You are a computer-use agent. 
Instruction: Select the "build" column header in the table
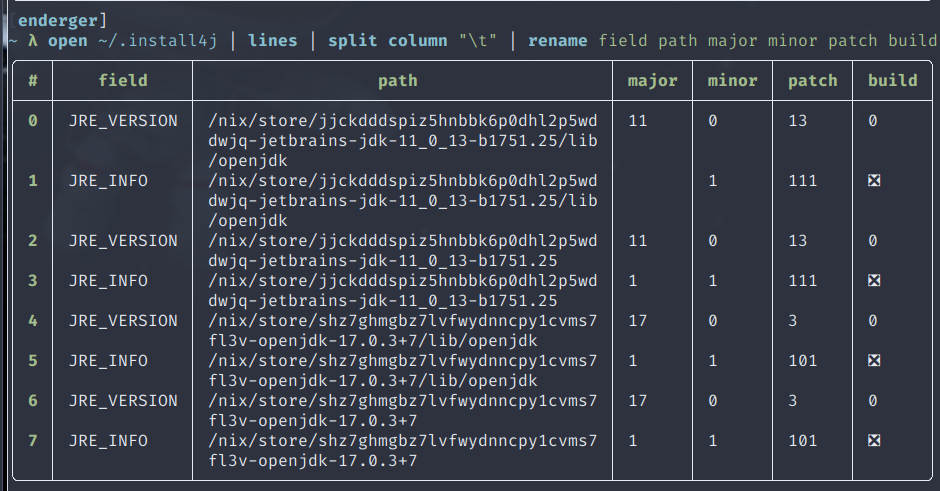pos(893,80)
